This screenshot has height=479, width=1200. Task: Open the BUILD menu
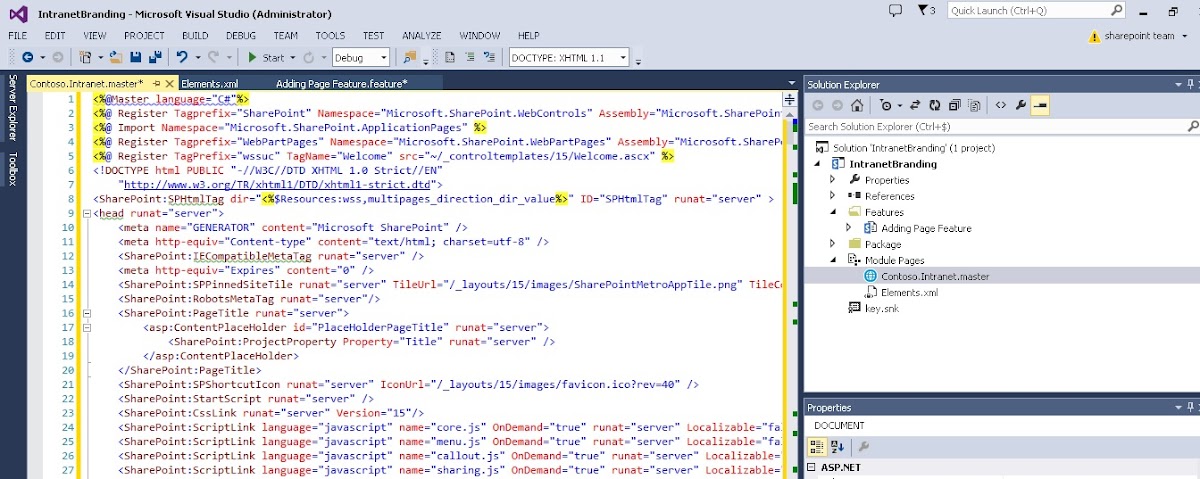(x=195, y=36)
